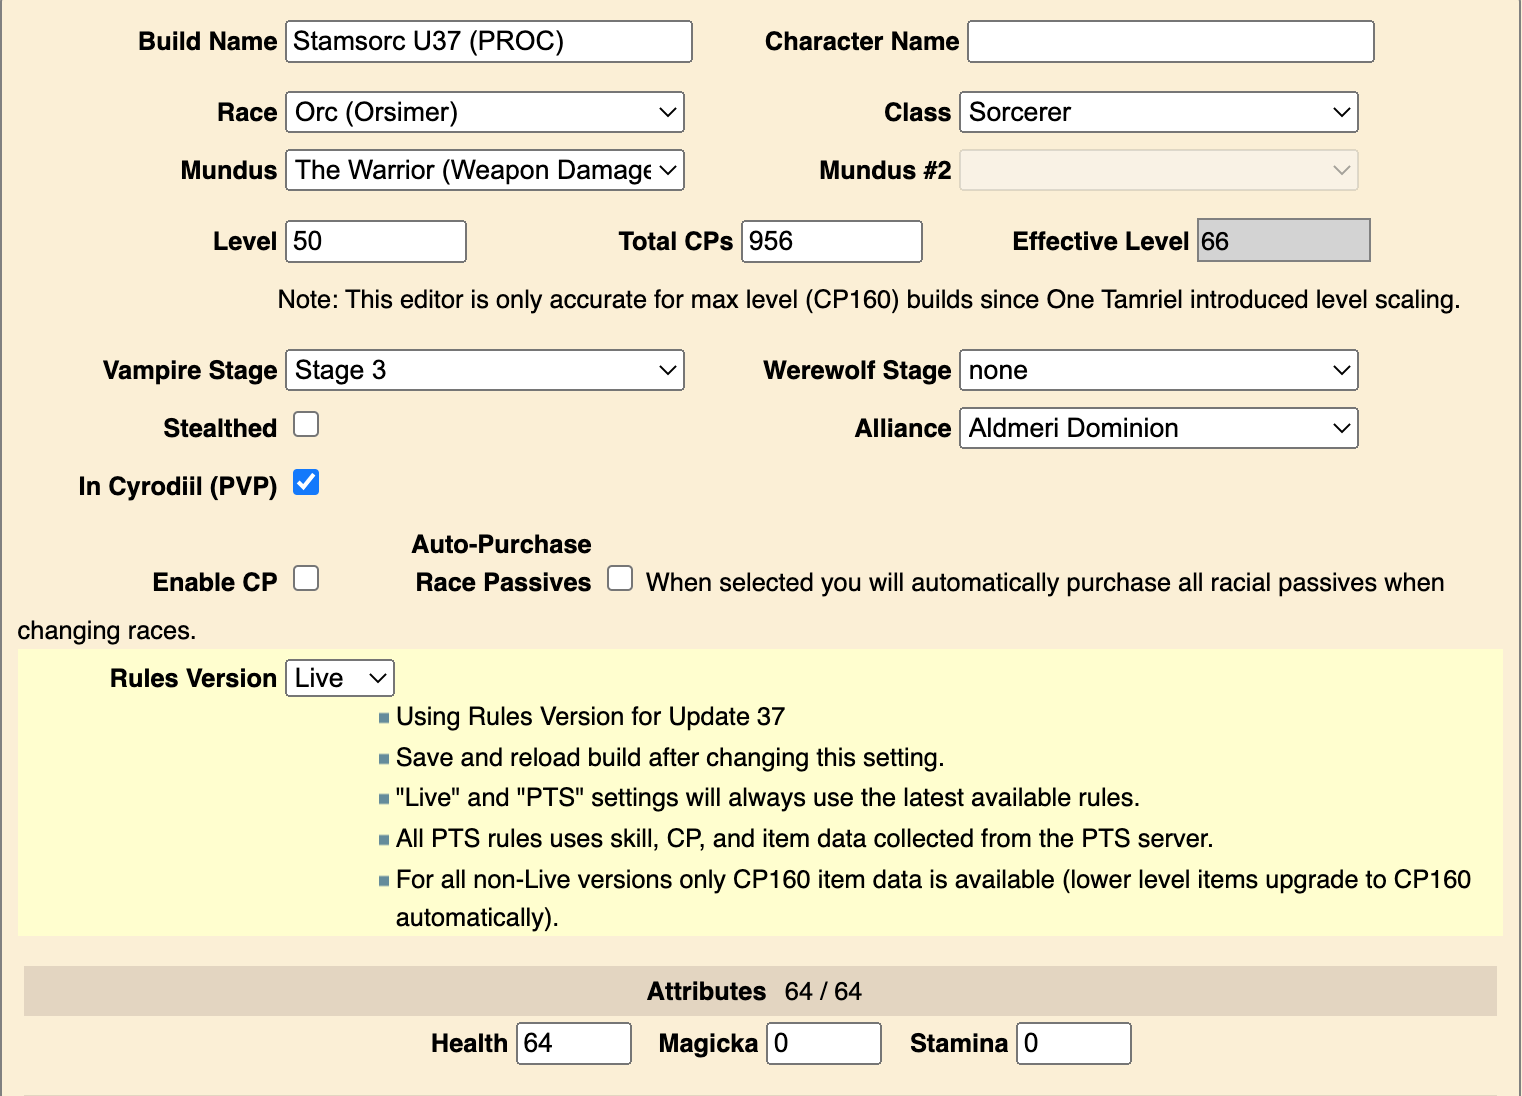1522x1096 pixels.
Task: Click the "Using Rules Version for Update 37" text
Action: [x=590, y=717]
